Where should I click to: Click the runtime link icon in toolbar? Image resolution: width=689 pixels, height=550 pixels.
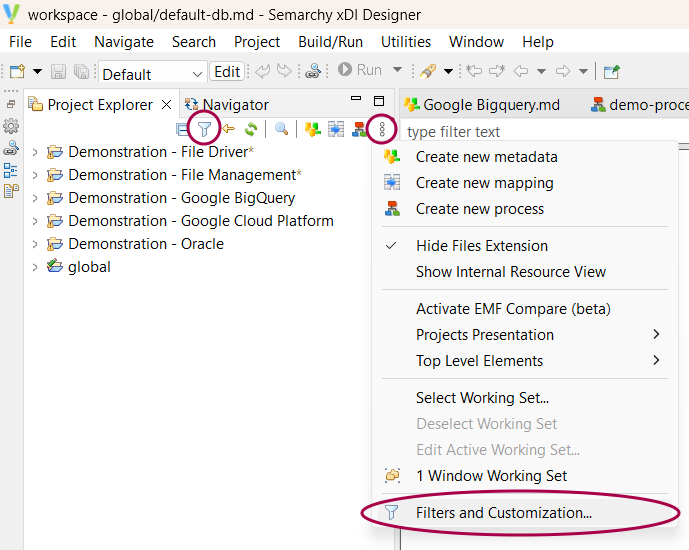click(313, 71)
